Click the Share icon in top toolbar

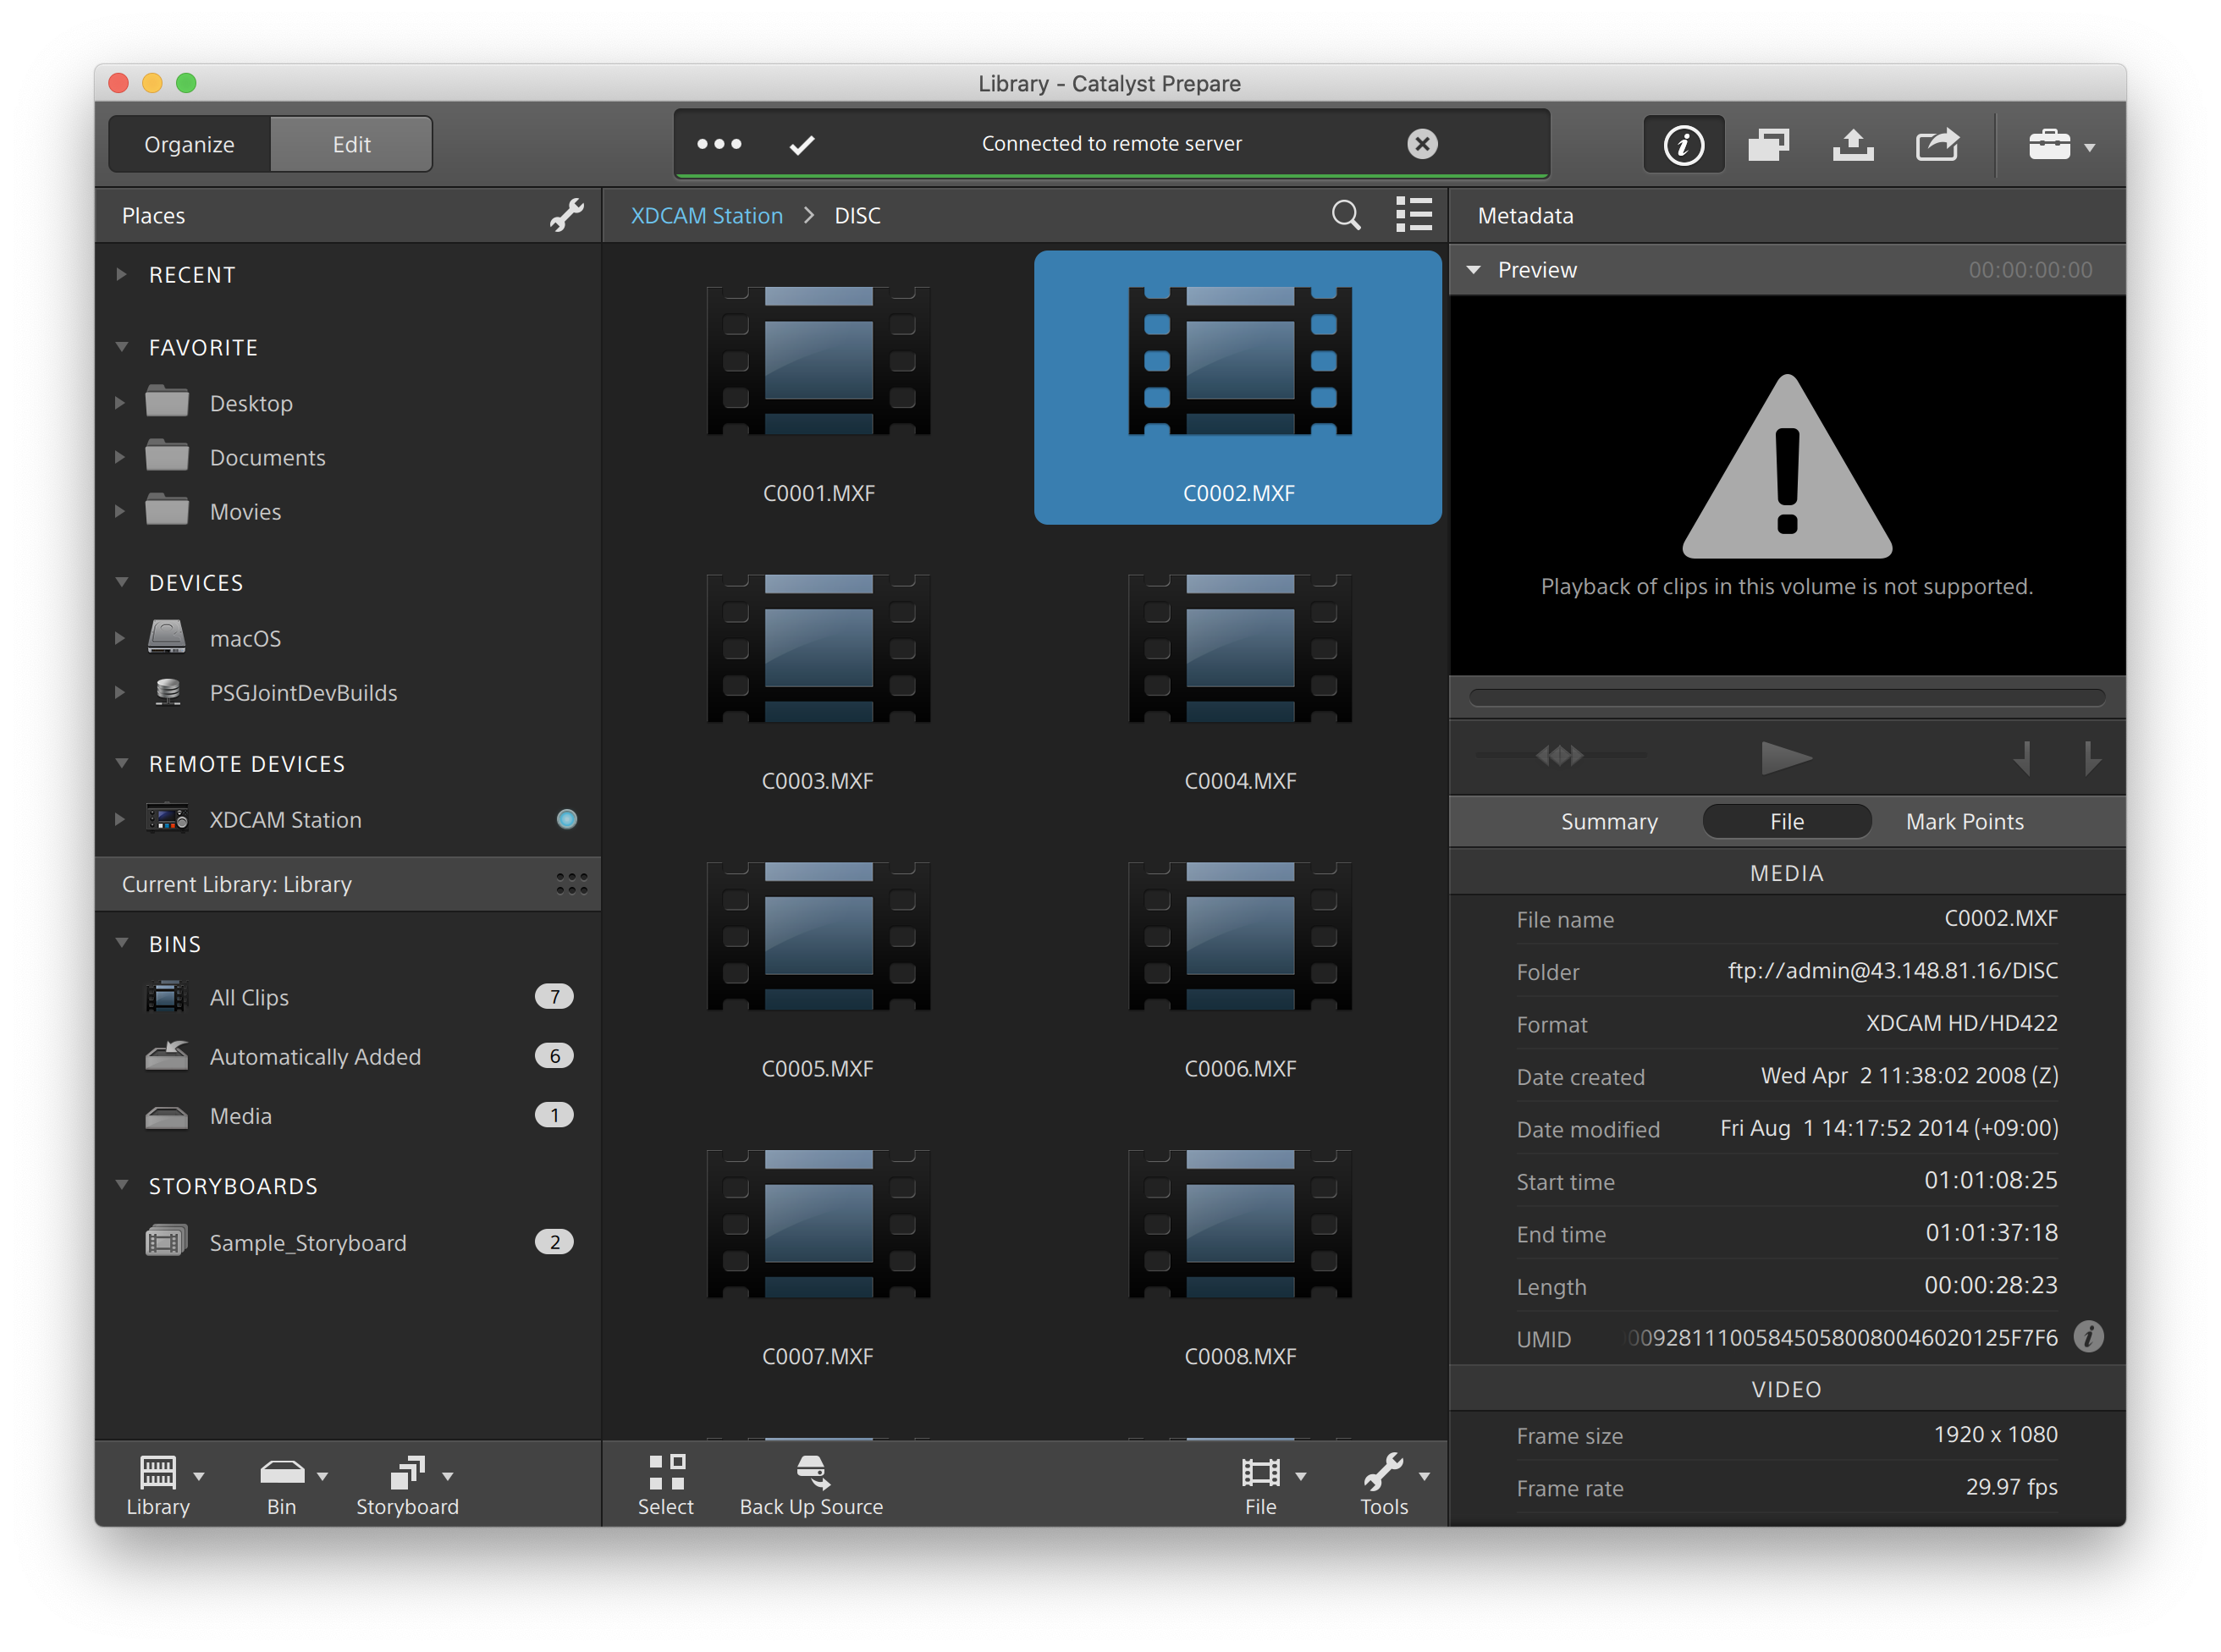click(x=1937, y=145)
